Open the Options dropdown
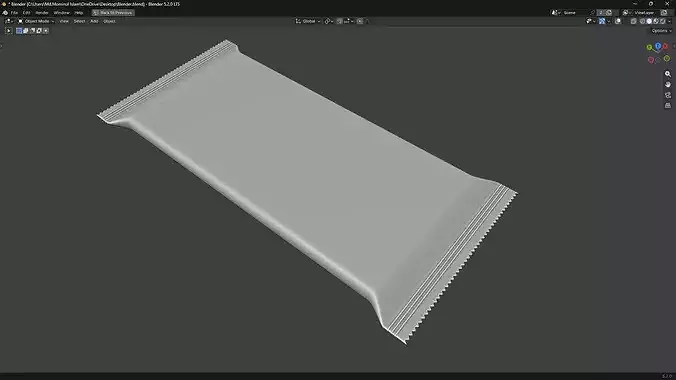 [662, 31]
